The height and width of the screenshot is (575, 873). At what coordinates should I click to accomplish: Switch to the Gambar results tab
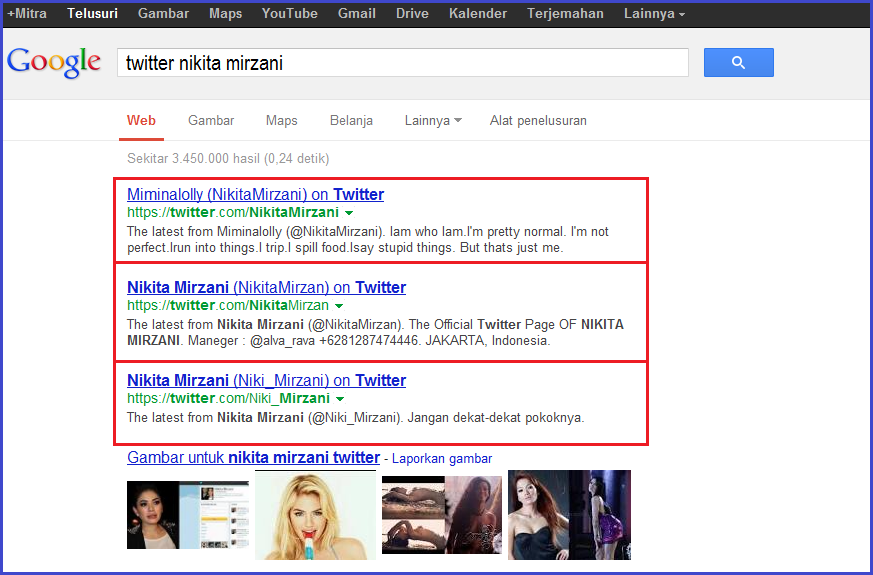211,121
